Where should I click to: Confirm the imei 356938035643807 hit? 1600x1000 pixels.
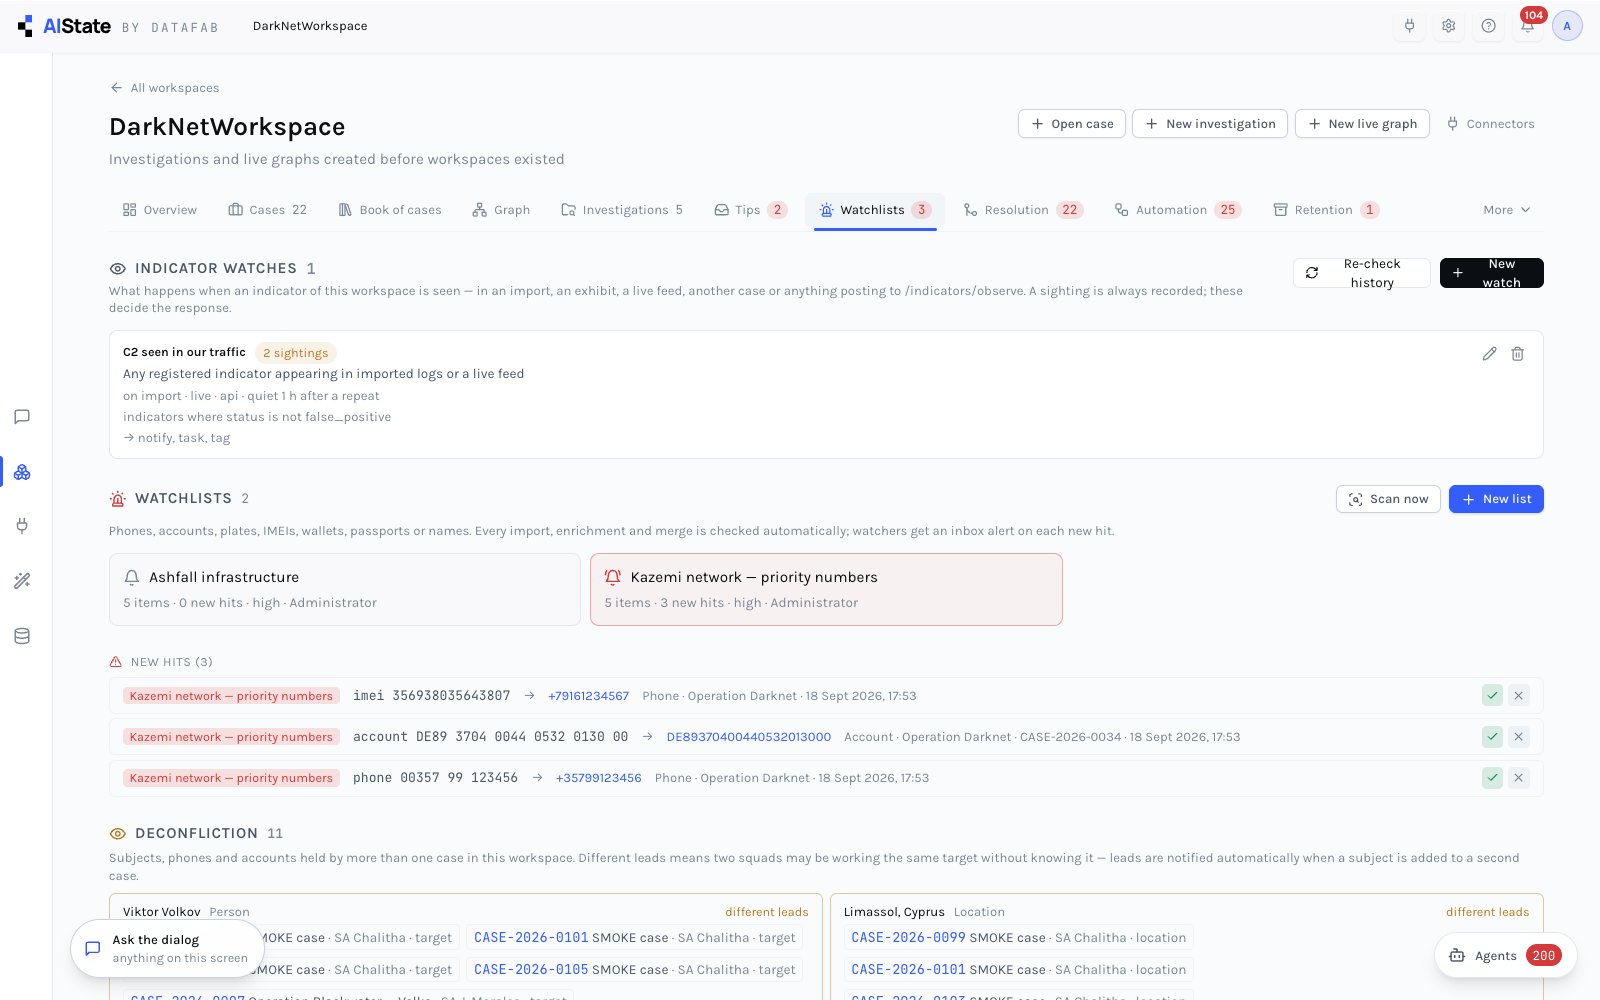[1492, 696]
